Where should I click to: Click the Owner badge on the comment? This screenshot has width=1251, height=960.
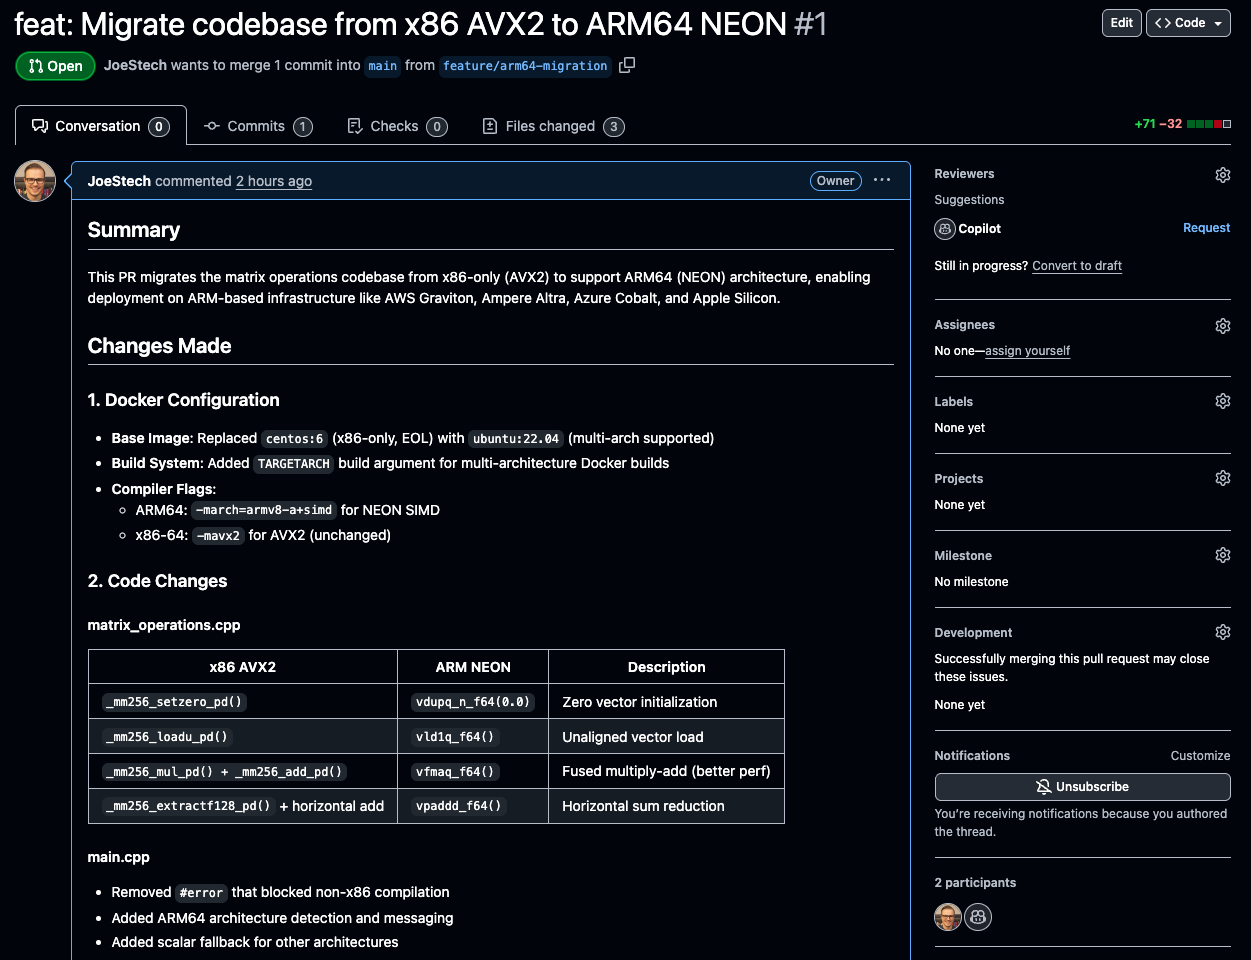click(x=835, y=181)
